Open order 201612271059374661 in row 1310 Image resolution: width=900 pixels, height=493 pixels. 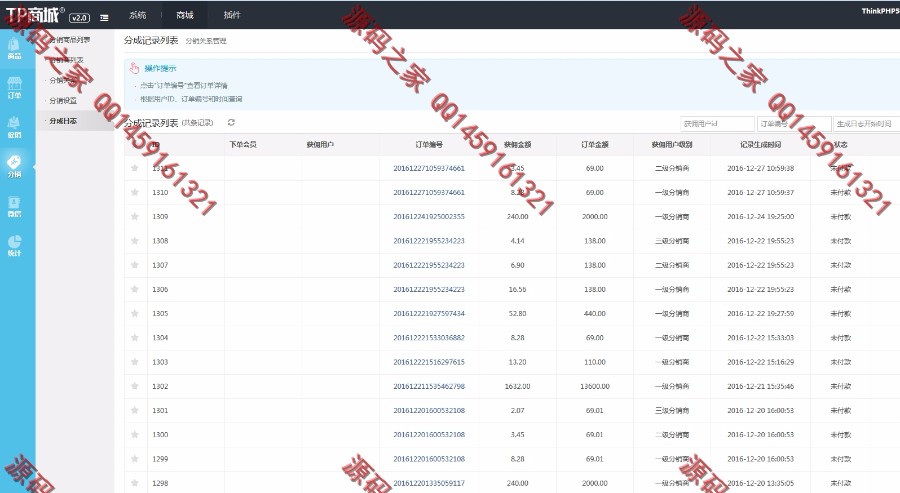coord(429,192)
